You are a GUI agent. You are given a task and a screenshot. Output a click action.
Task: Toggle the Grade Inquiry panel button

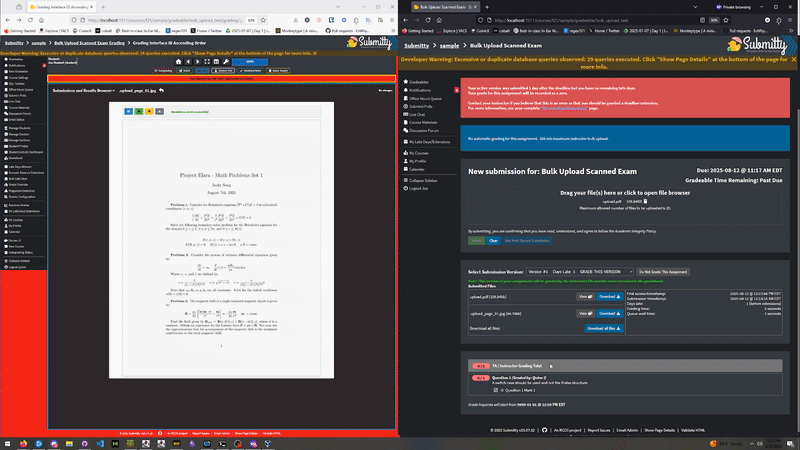278,70
